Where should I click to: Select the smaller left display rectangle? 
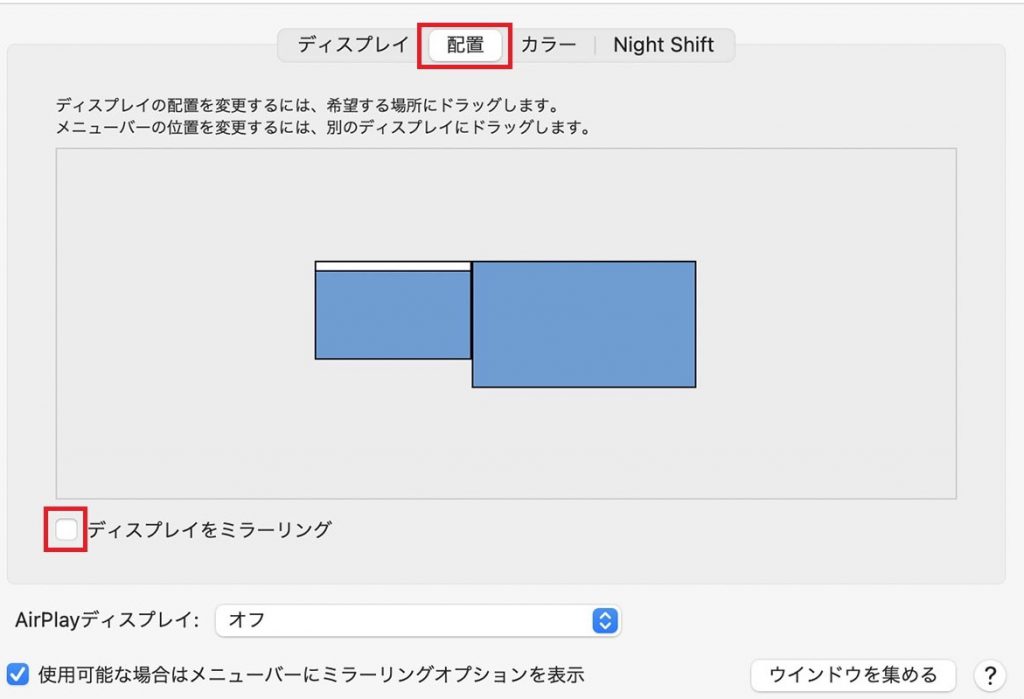393,314
